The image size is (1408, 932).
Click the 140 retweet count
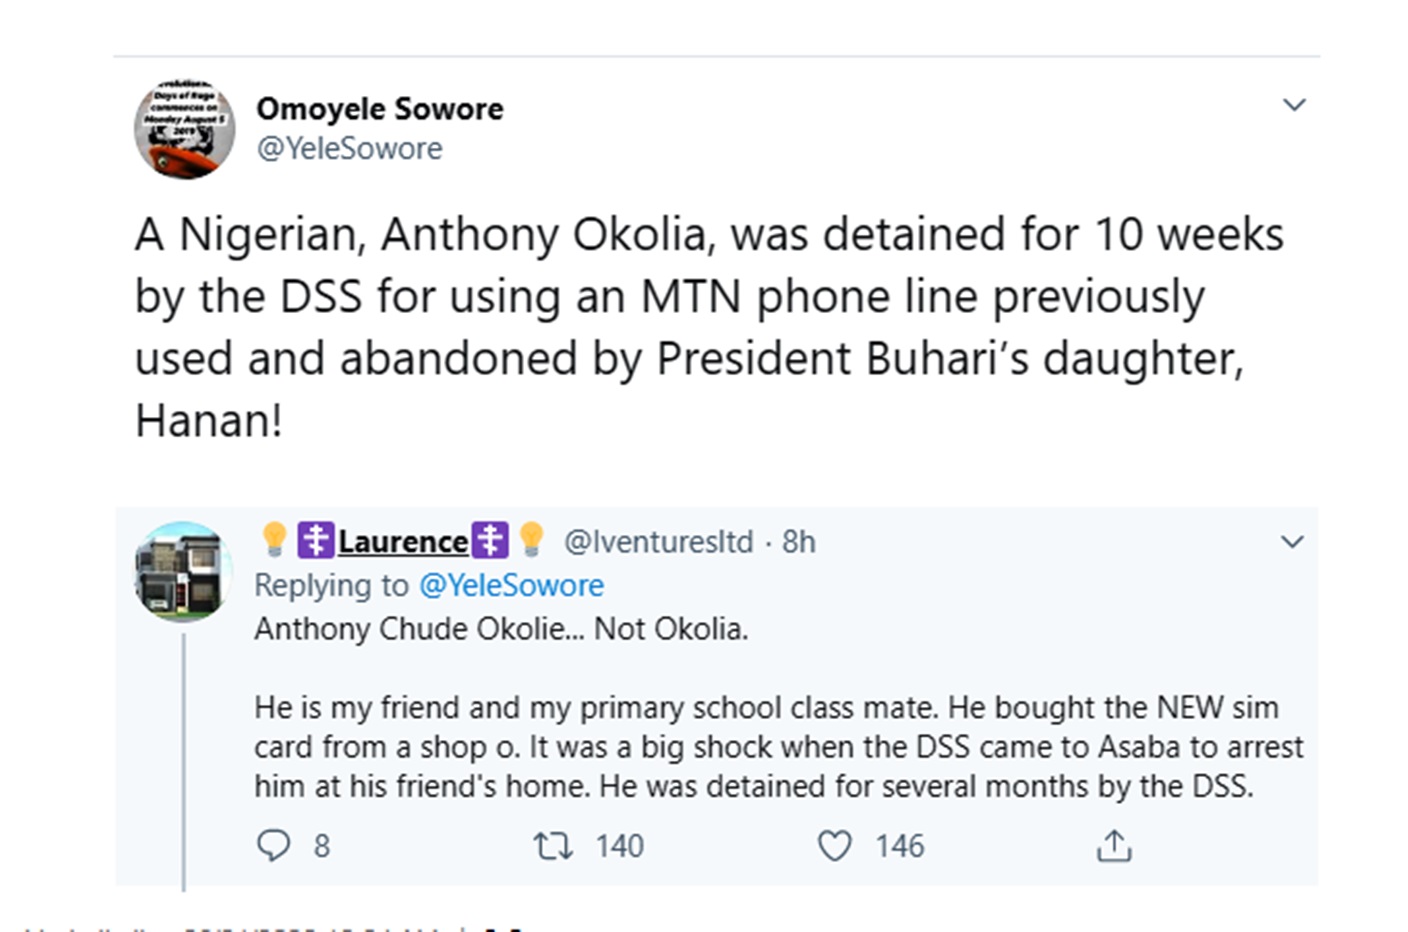pyautogui.click(x=620, y=846)
